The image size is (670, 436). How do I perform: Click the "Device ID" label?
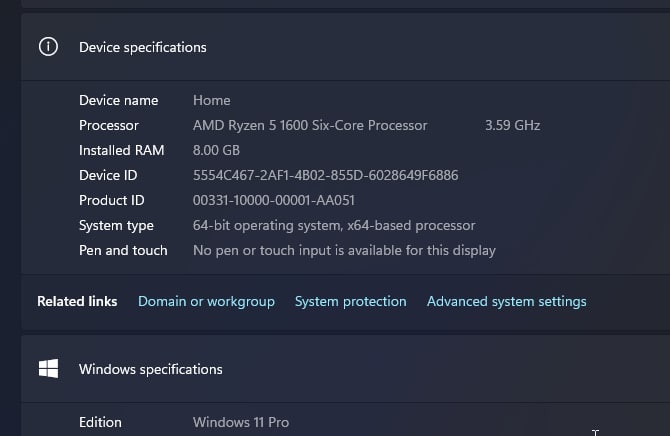(108, 175)
